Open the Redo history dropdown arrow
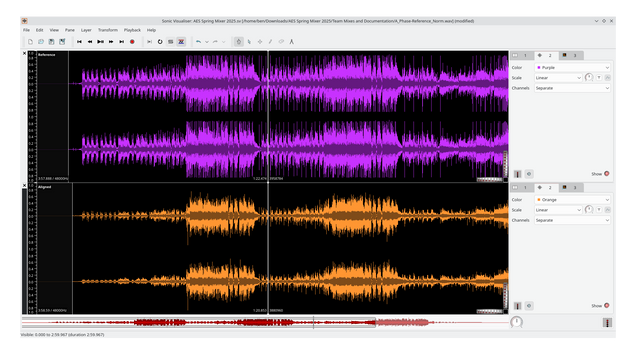This screenshot has height=362, width=636. coord(223,42)
